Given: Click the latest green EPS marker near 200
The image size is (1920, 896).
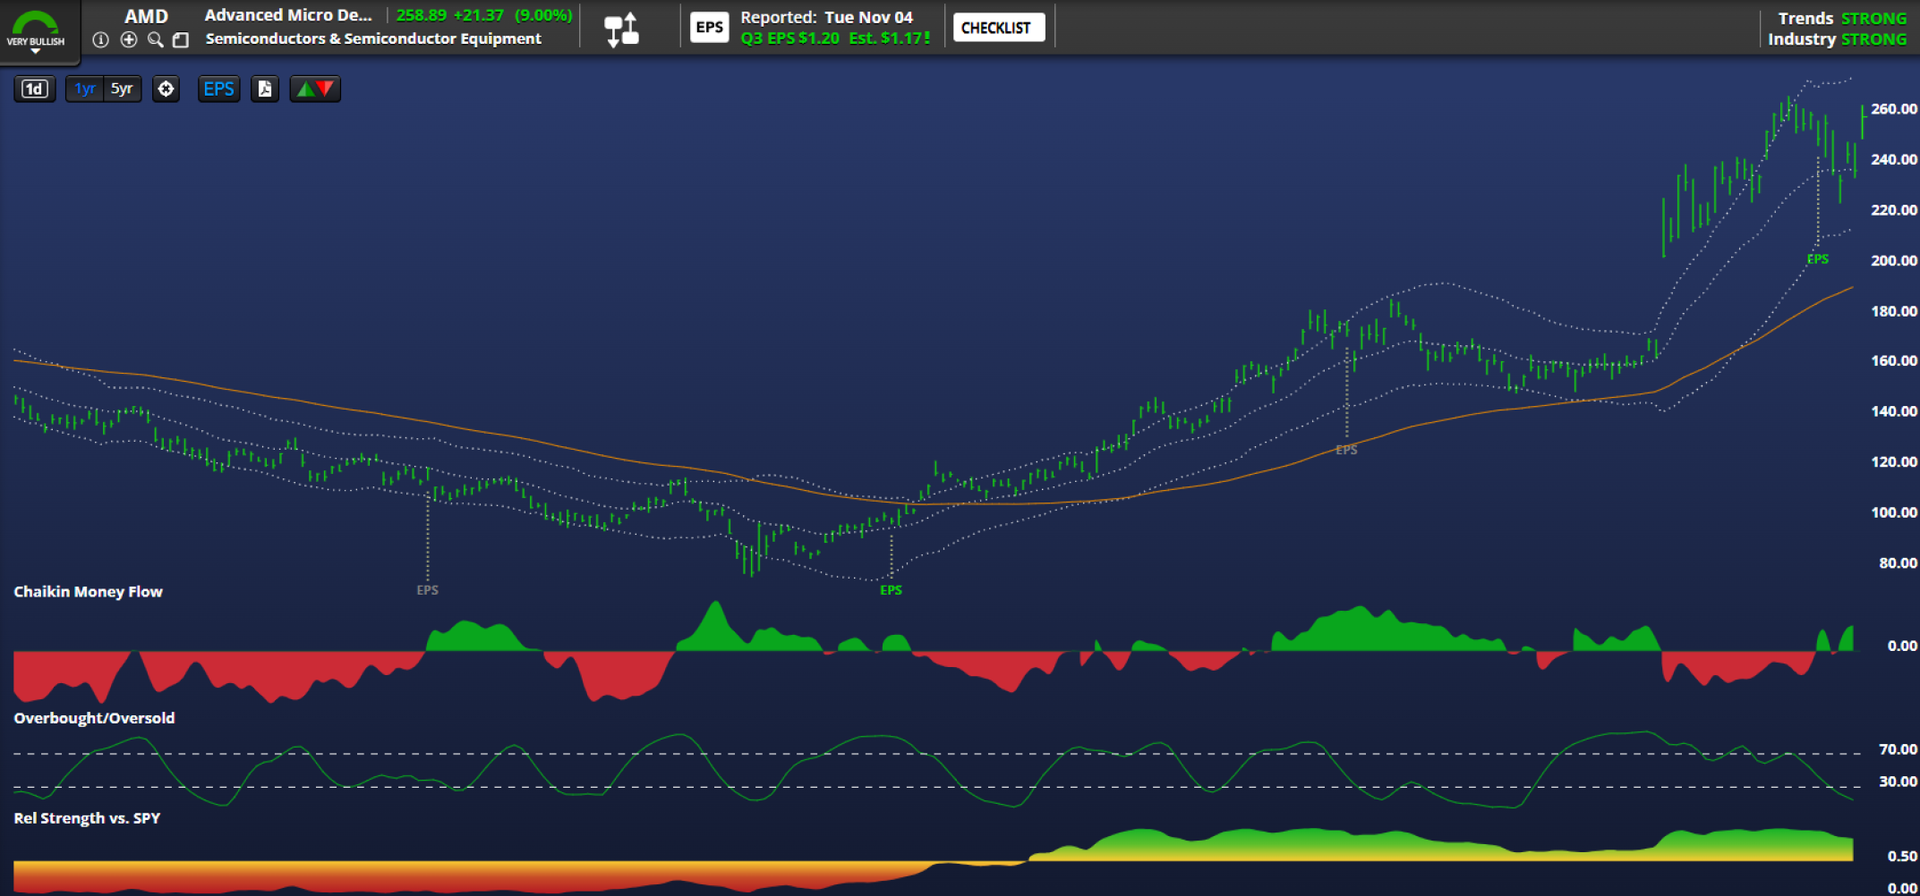Looking at the screenshot, I should pos(1817,259).
